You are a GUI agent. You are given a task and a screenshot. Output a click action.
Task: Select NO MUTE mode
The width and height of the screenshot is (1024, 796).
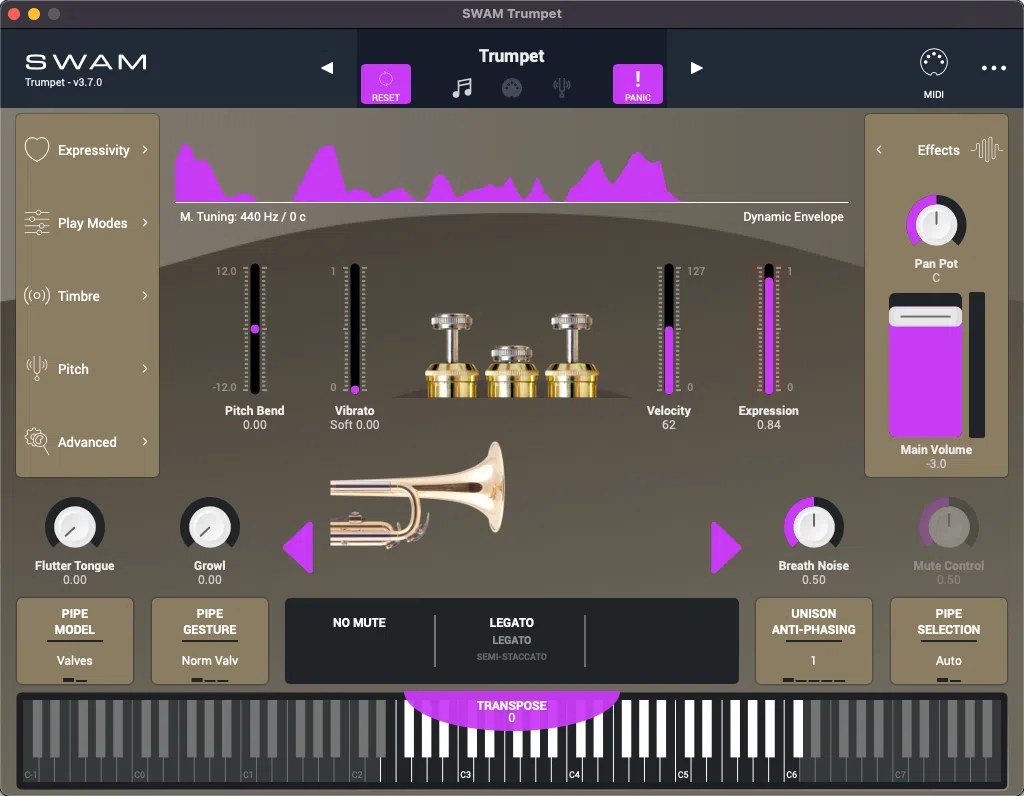click(x=360, y=622)
